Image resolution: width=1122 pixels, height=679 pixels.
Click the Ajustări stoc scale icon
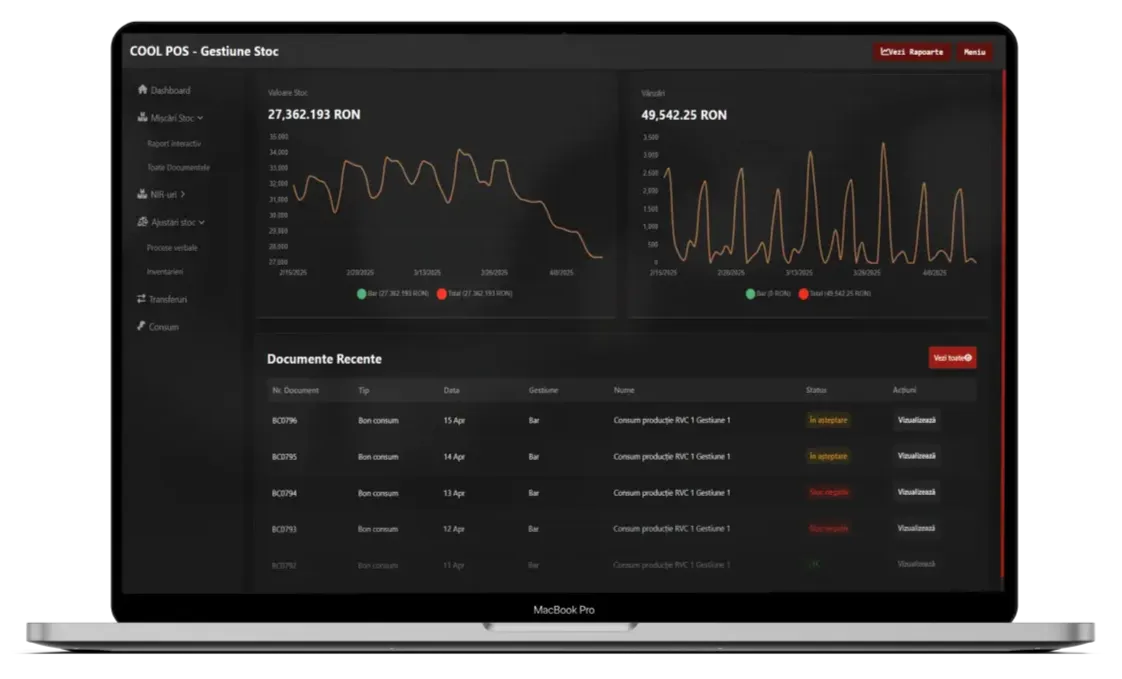(x=142, y=222)
